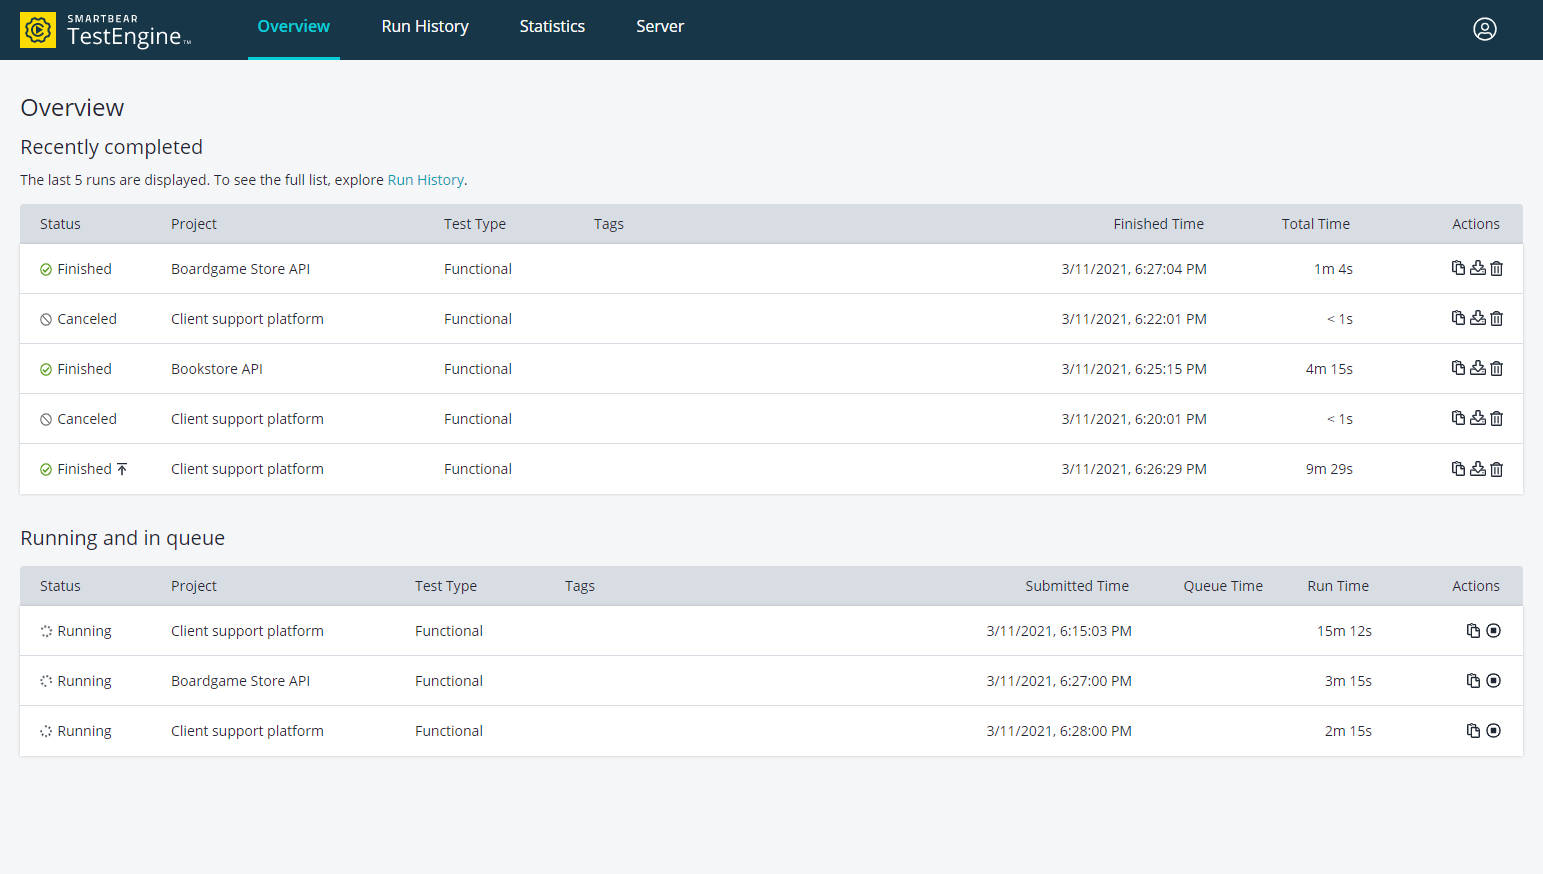Copy the running Boardgame Store API run
Viewport: 1543px width, 874px height.
pyautogui.click(x=1473, y=680)
